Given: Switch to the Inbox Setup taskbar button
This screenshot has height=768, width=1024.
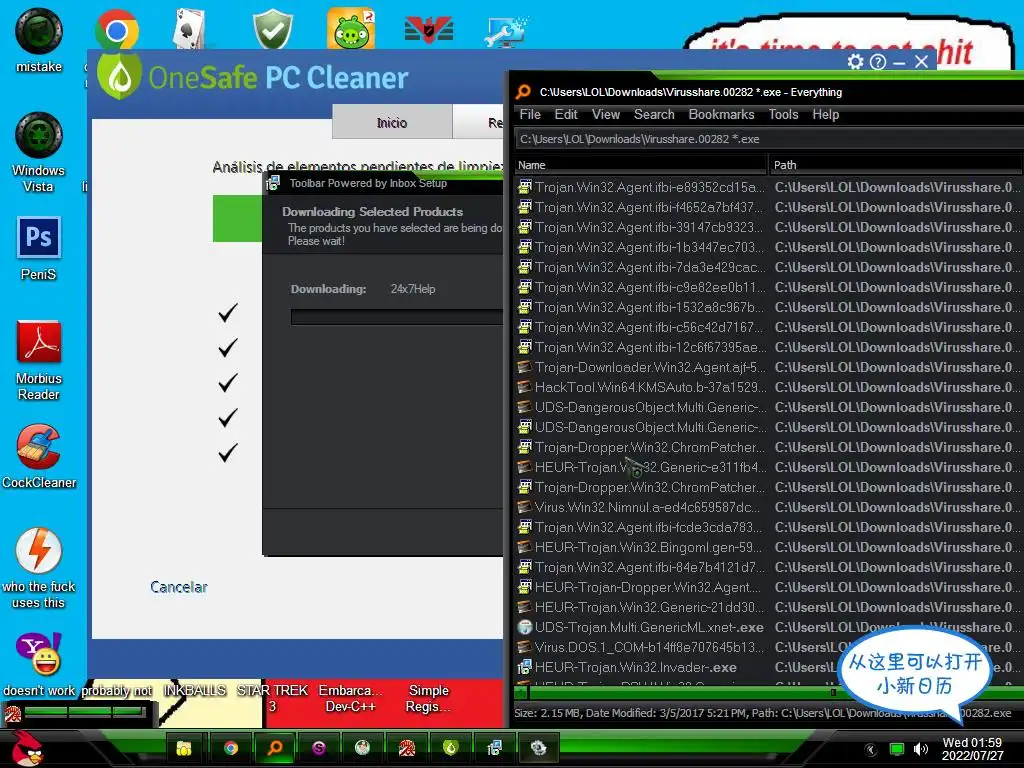Looking at the screenshot, I should tap(494, 748).
